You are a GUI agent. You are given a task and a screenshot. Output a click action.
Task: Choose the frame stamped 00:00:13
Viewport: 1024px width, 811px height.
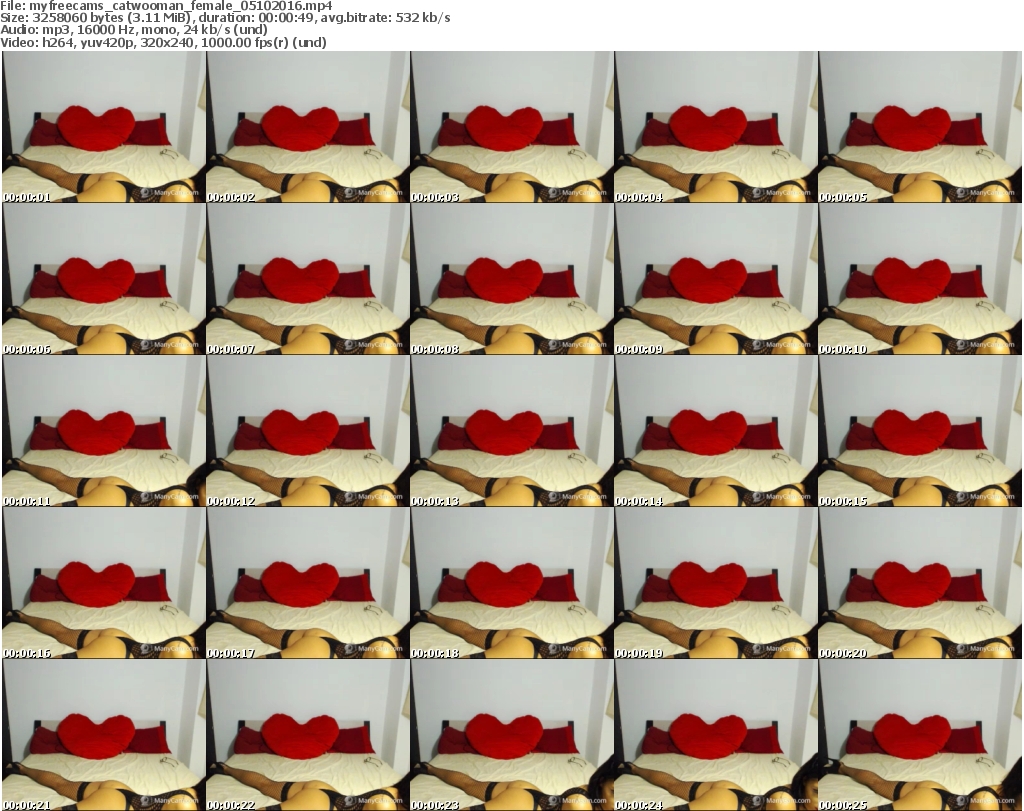pos(511,431)
